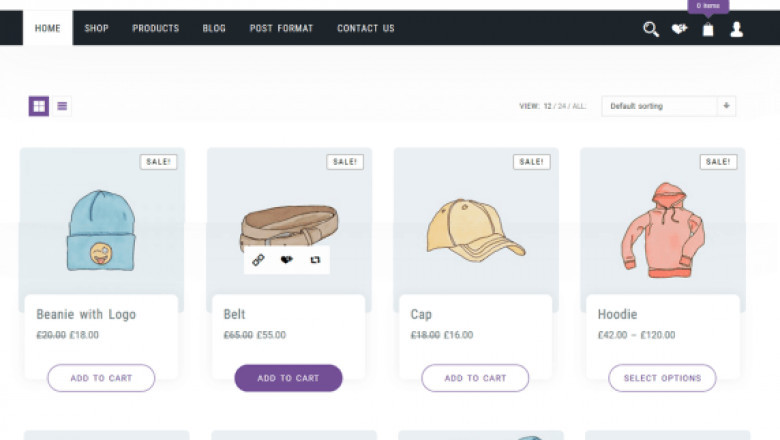
Task: Open the Shop menu item
Action: [x=97, y=28]
